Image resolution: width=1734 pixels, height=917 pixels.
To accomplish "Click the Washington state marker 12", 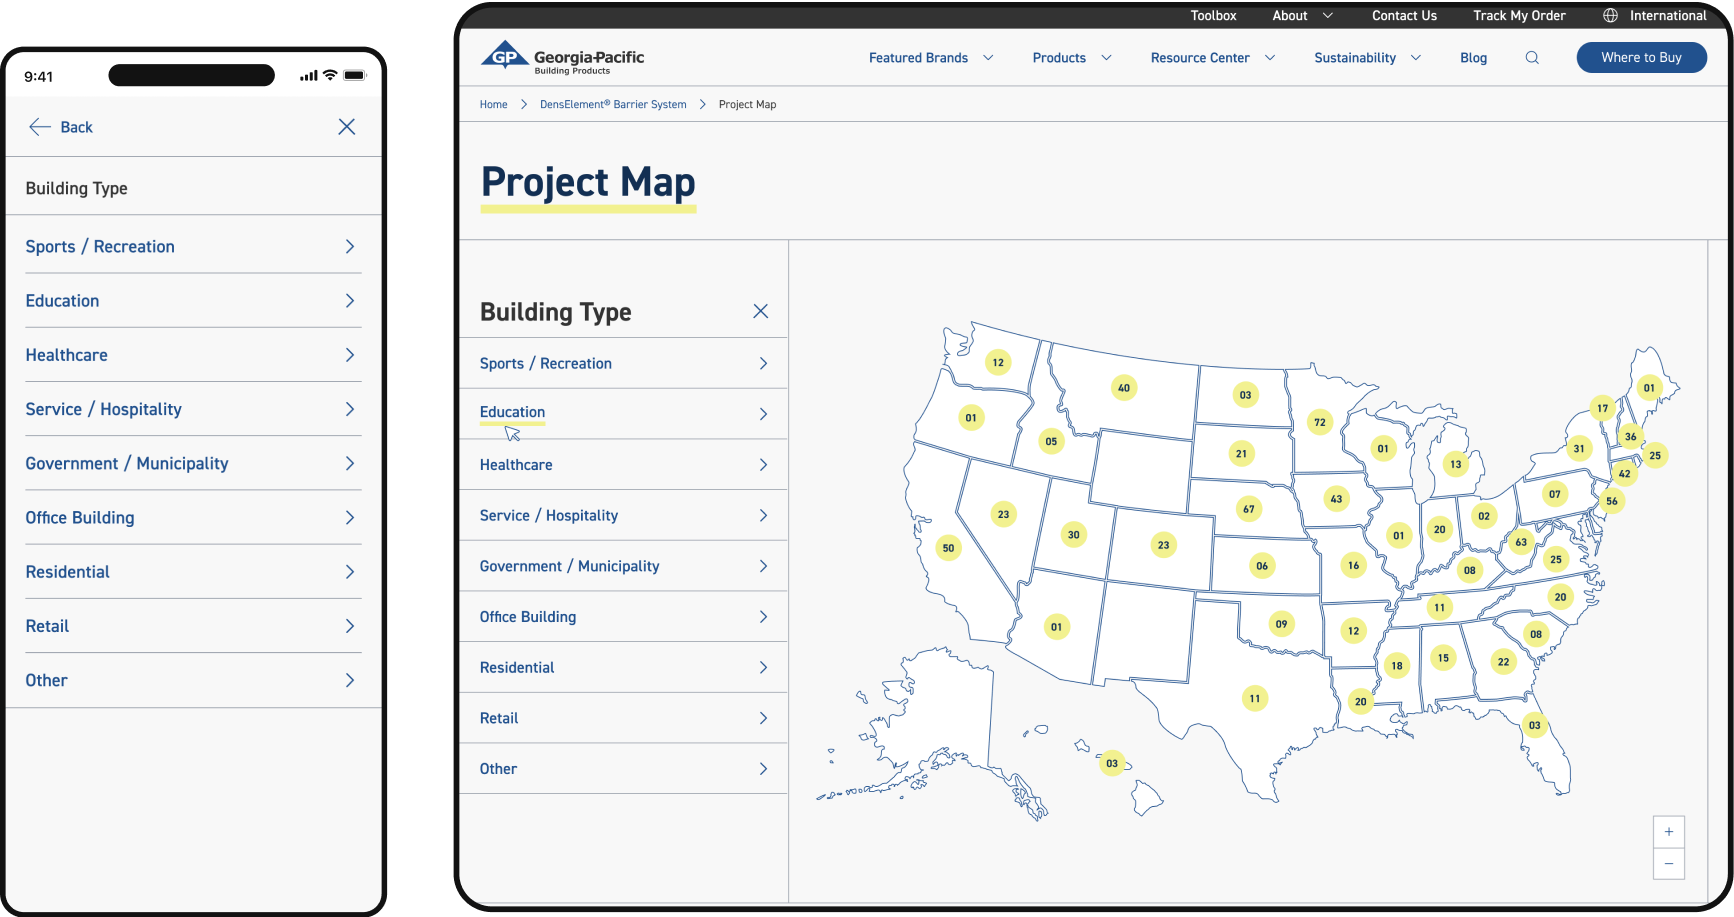I will 998,363.
